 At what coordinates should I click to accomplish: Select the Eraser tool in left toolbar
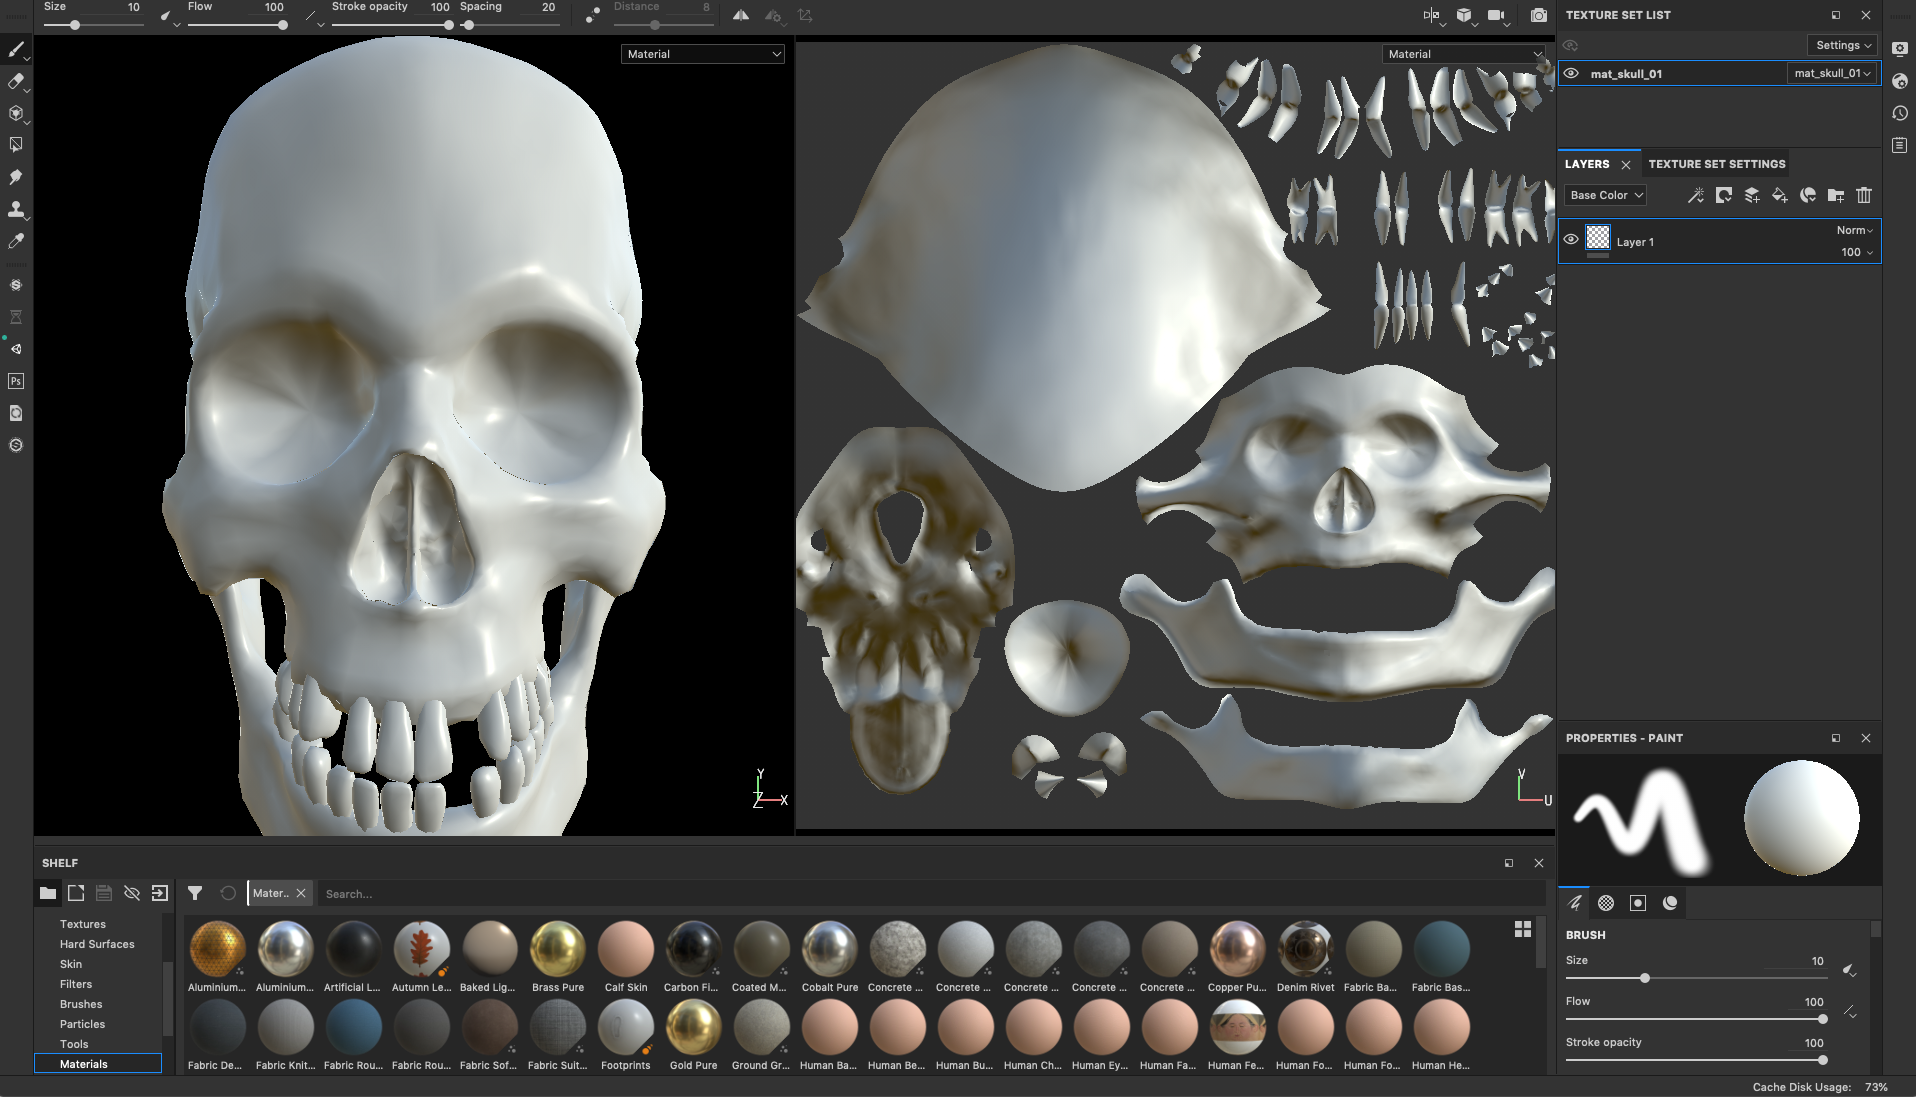coord(16,81)
